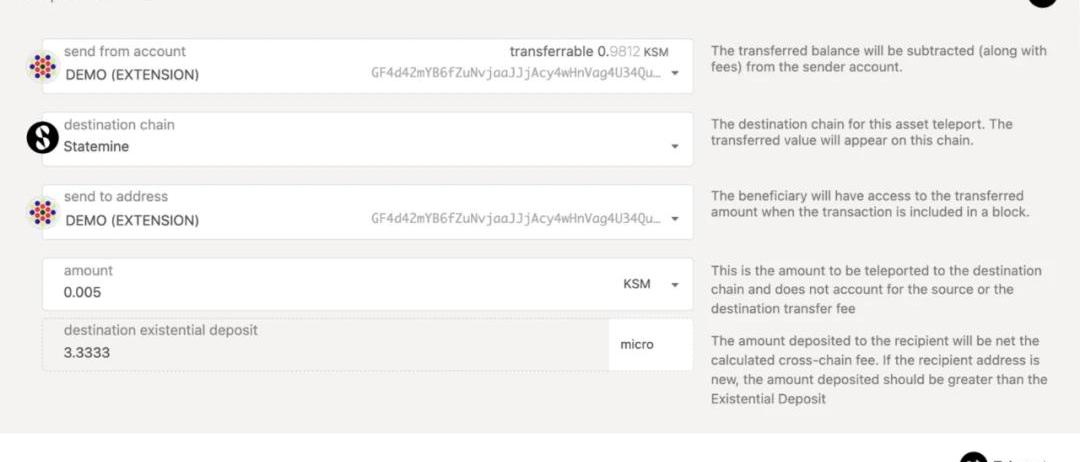Expand the send to address dropdown arrow

coord(675,220)
